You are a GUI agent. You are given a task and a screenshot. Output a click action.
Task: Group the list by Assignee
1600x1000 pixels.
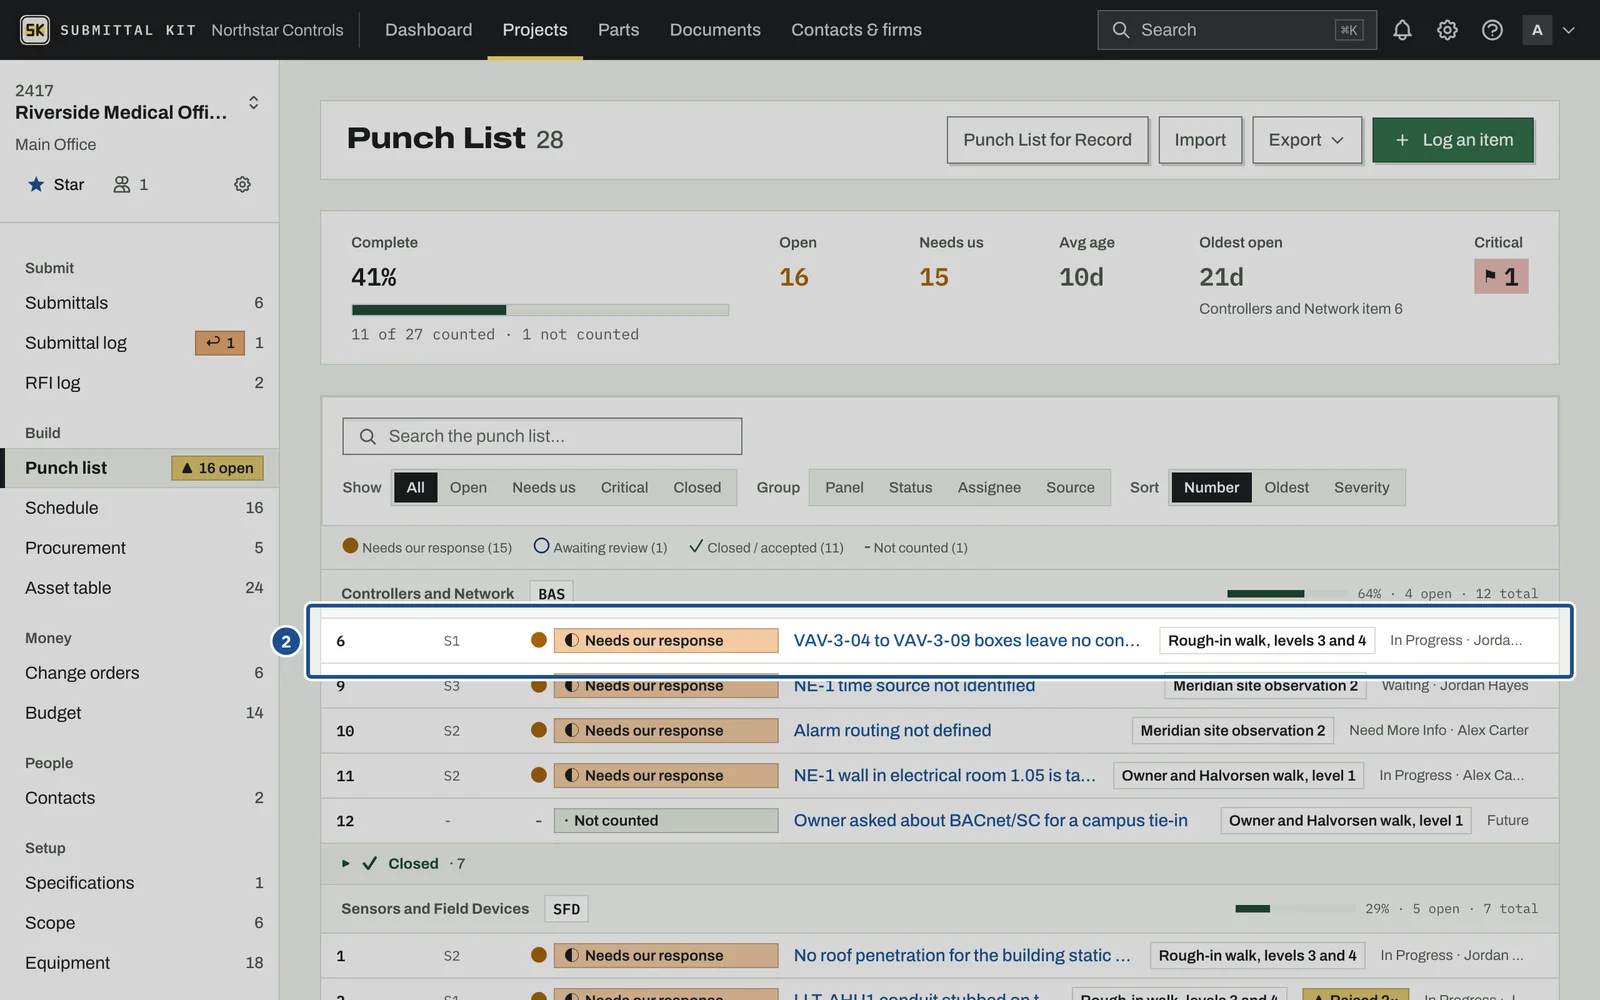point(989,488)
